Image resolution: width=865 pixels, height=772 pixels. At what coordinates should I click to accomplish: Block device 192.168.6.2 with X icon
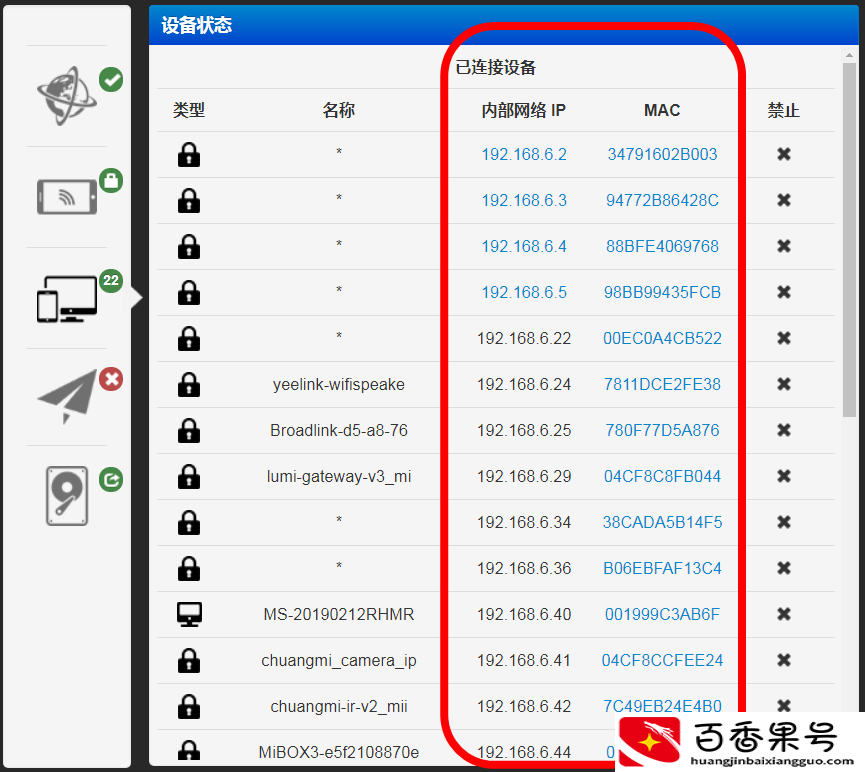pyautogui.click(x=784, y=154)
